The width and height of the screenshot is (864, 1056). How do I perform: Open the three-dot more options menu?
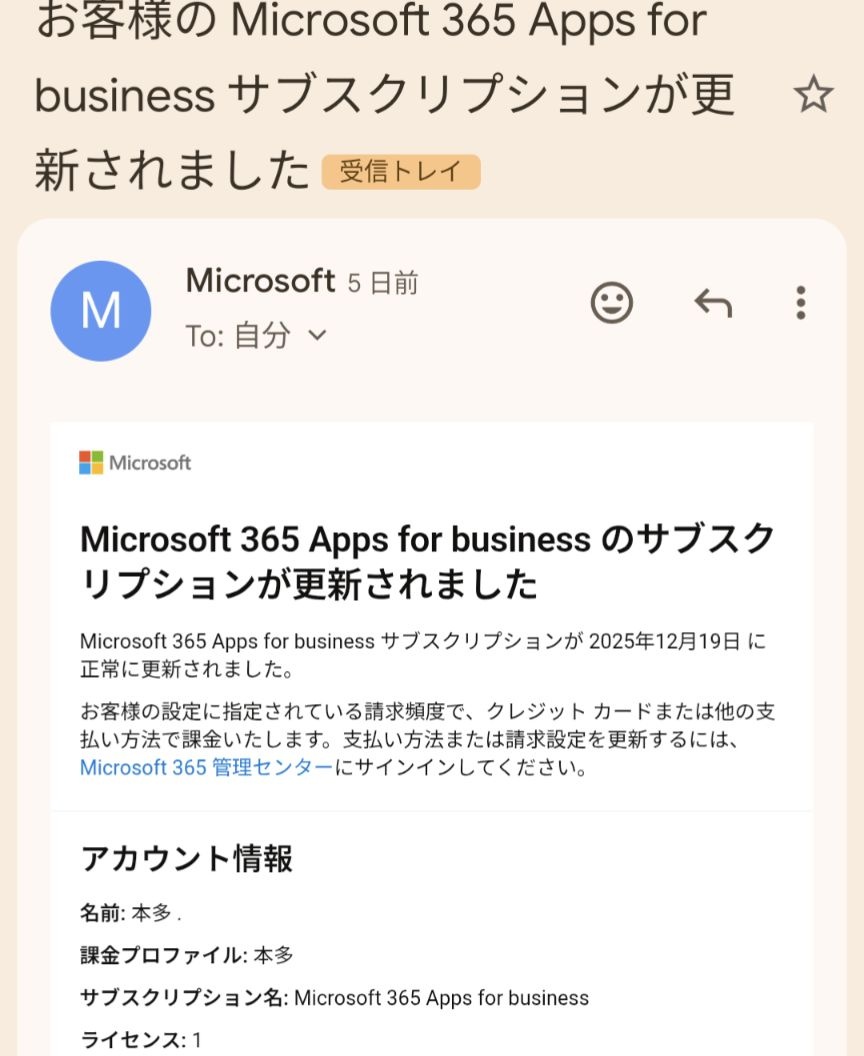point(800,302)
